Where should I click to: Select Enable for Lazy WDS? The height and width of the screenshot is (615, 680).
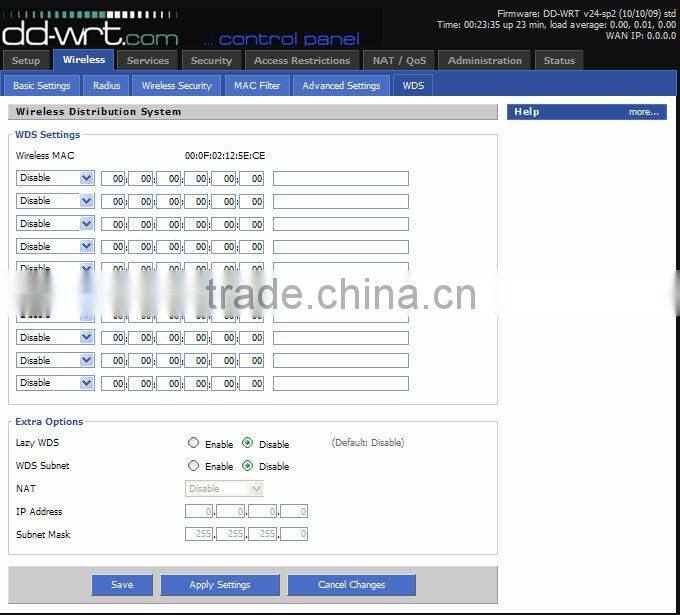coord(193,443)
